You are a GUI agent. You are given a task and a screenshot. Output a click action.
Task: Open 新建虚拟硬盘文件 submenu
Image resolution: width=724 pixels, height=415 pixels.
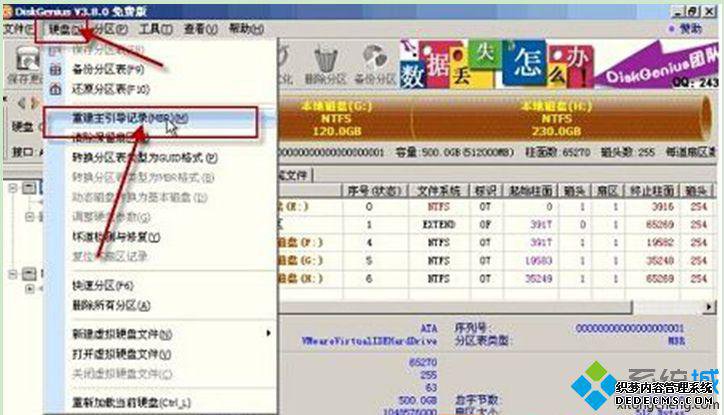coord(122,334)
